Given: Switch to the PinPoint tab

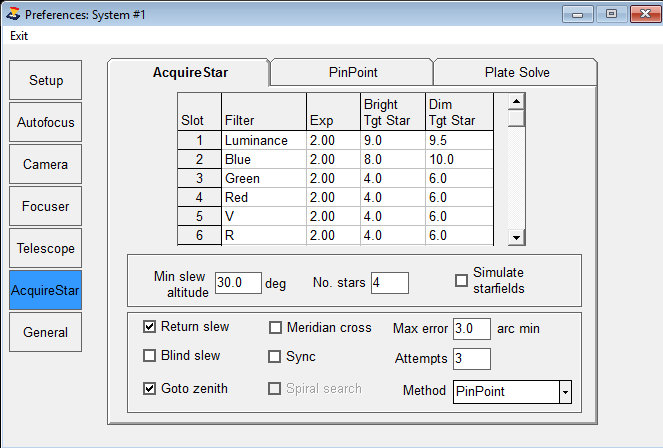Looking at the screenshot, I should click(x=353, y=72).
